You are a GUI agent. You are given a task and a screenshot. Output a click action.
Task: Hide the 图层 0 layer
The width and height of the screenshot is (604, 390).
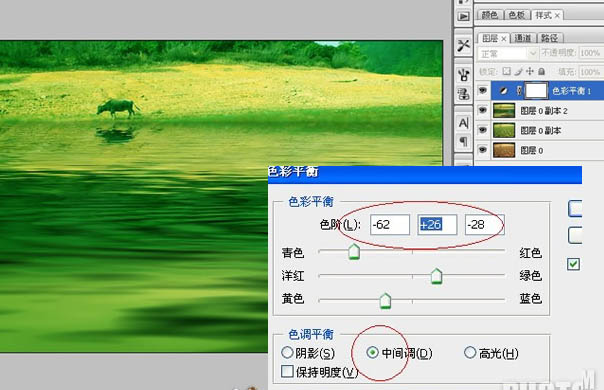[x=482, y=150]
